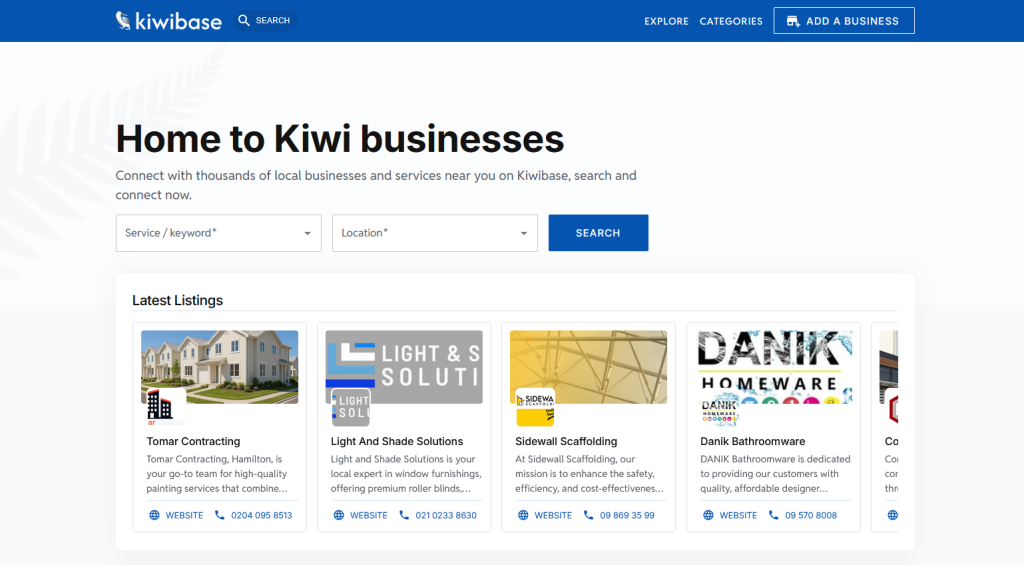1024x565 pixels.
Task: Call 09 570 8008 number link
Action: 803,515
